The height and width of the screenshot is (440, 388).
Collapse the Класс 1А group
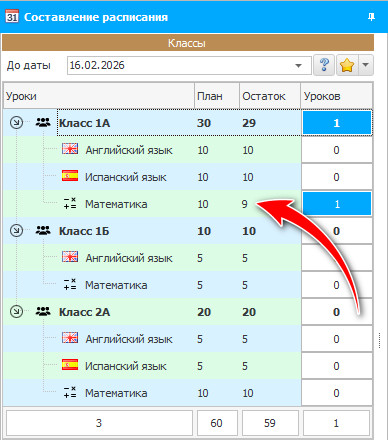(16, 123)
